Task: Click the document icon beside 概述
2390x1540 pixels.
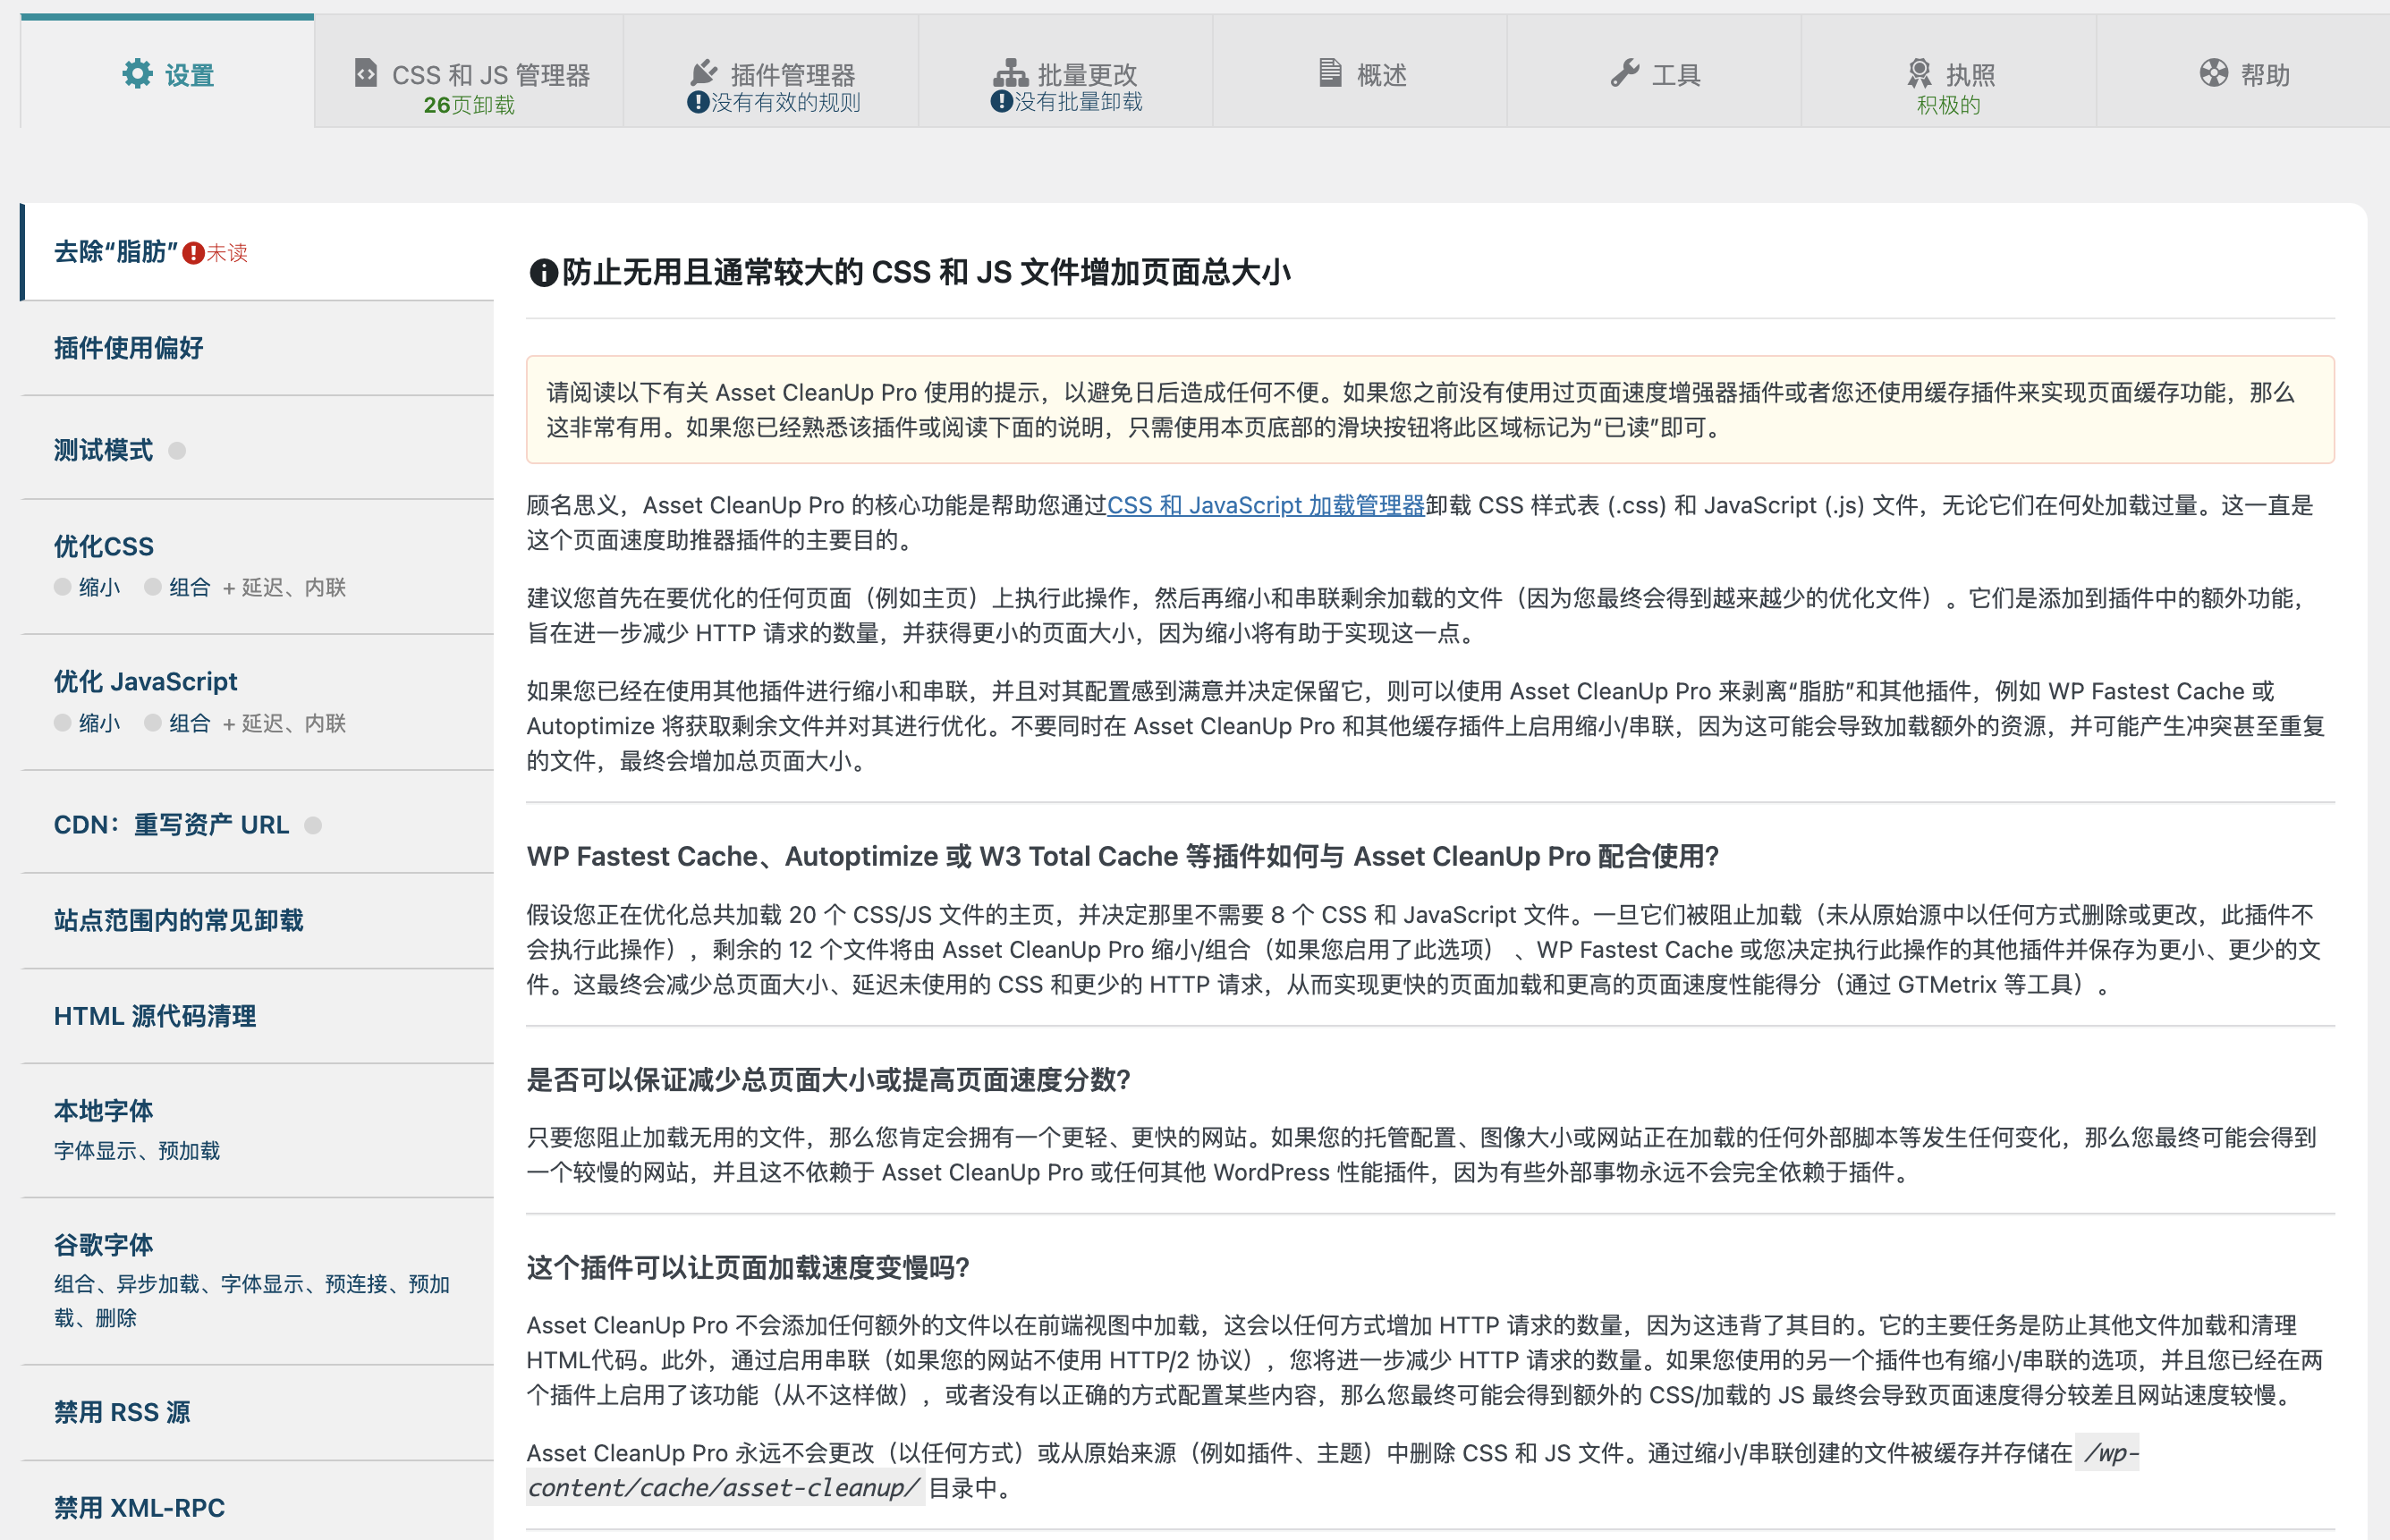Action: pyautogui.click(x=1330, y=72)
